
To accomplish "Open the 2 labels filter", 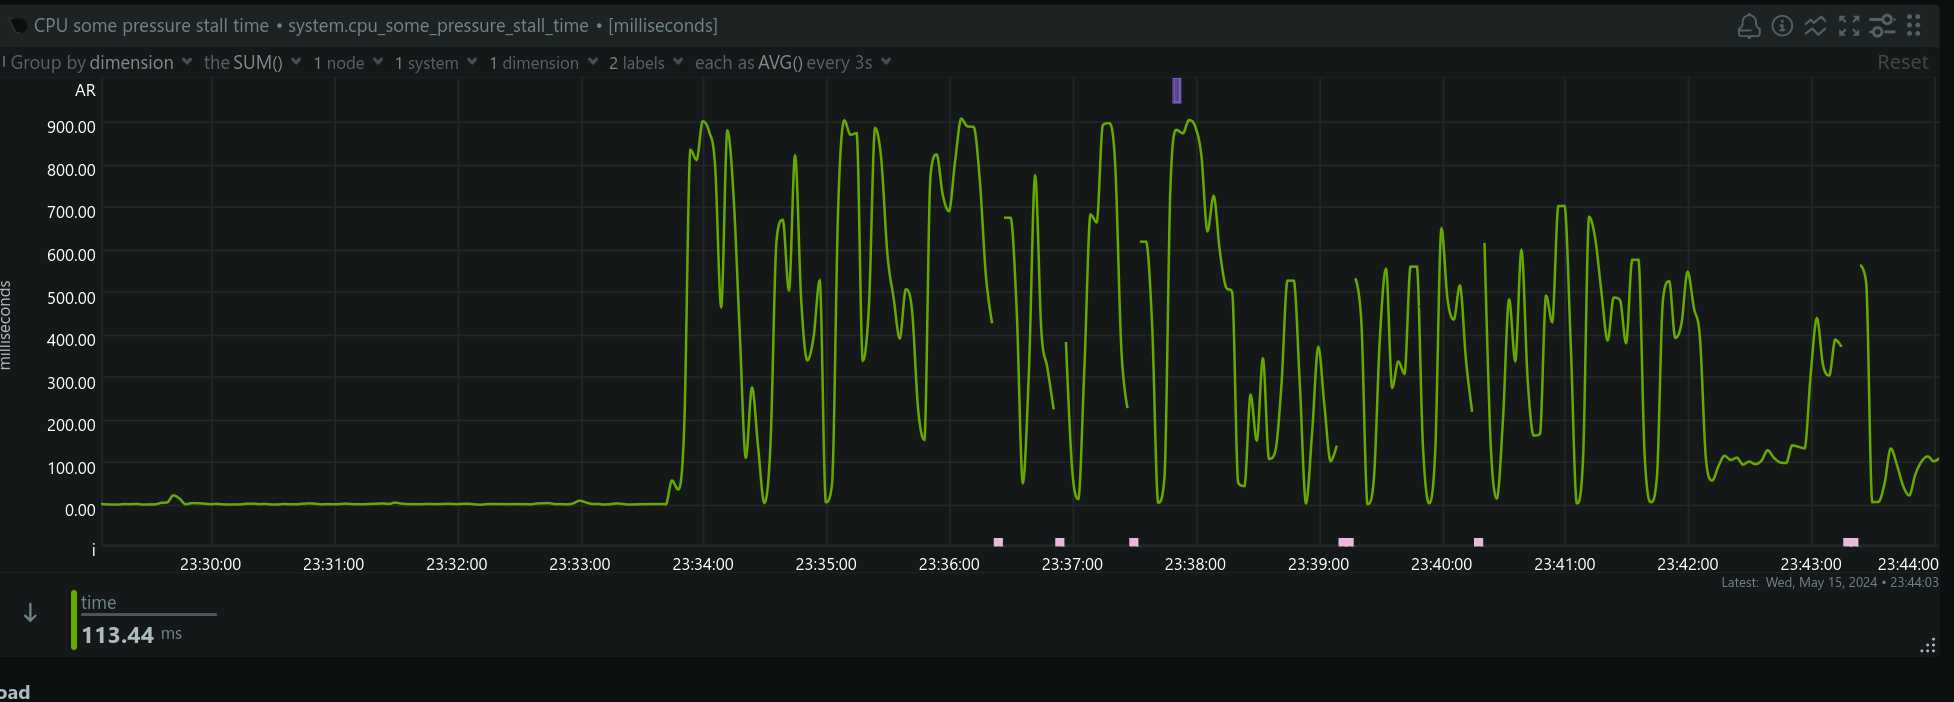I will 646,63.
